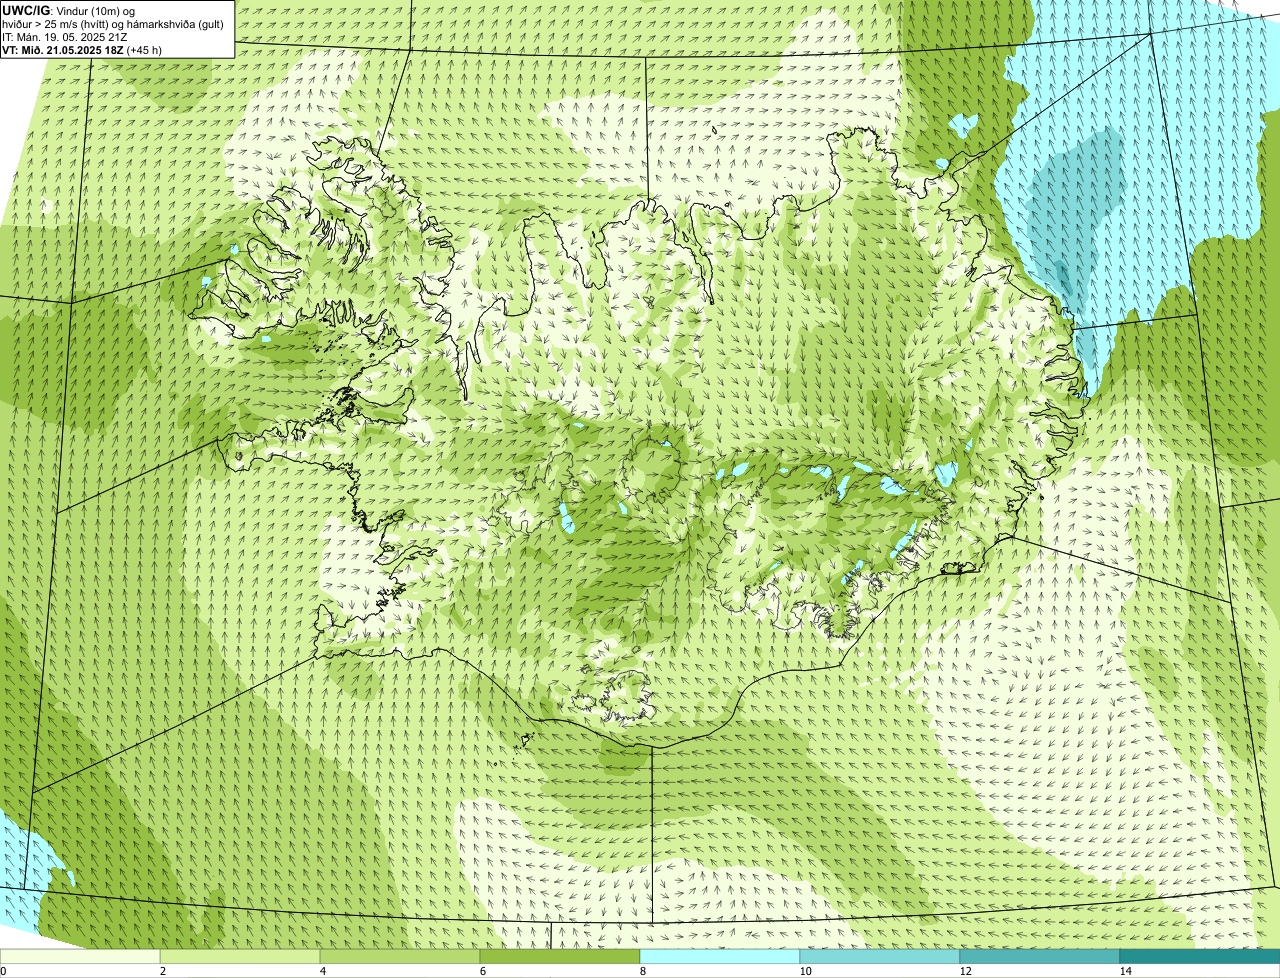Click the scale label '12'
This screenshot has height=978, width=1280.
[965, 971]
